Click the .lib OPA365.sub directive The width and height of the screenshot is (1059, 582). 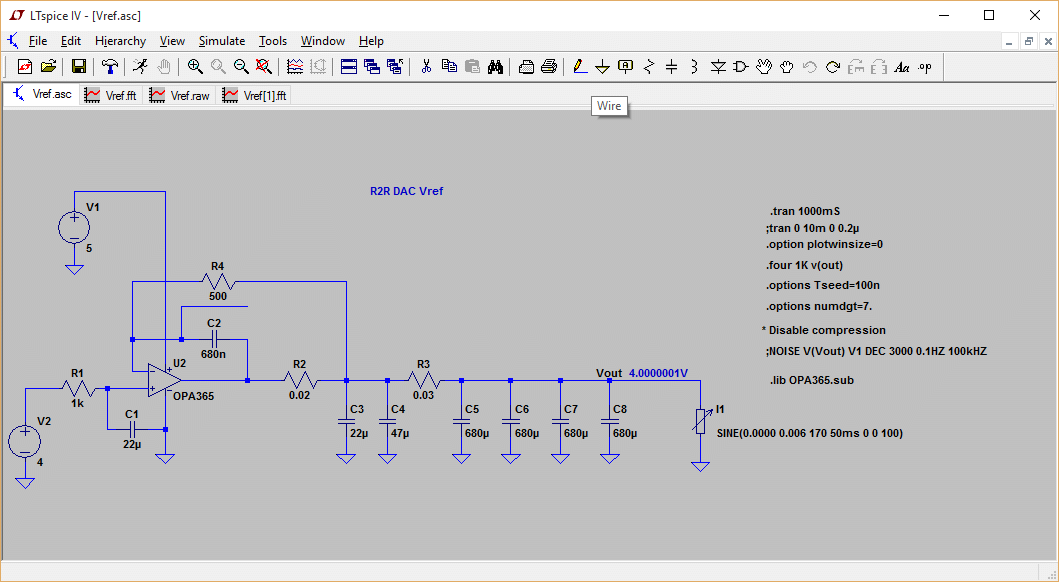click(811, 380)
